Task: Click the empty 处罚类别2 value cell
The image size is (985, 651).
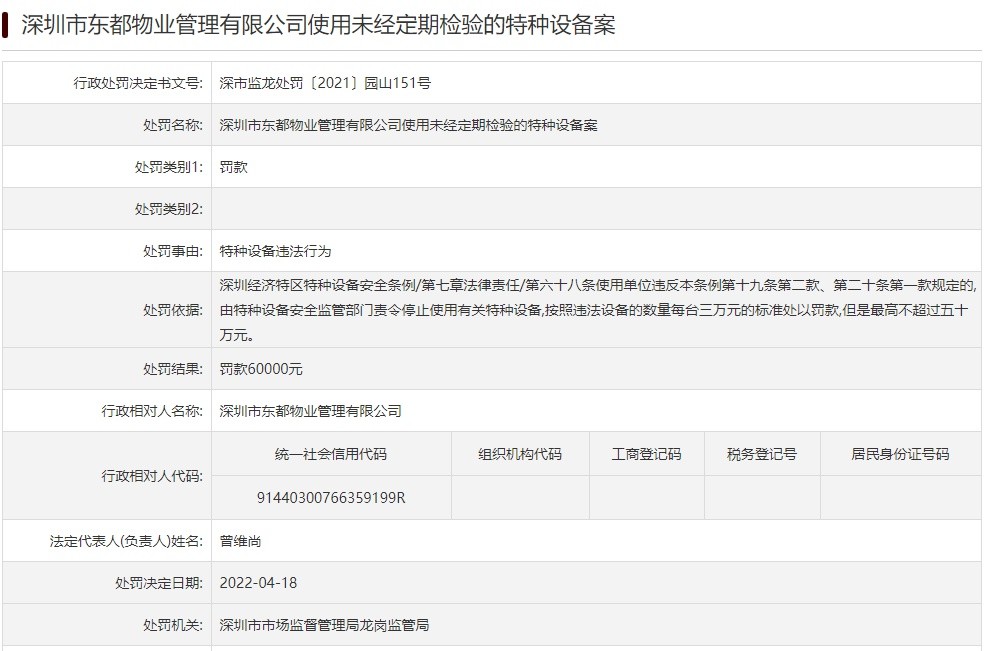Action: pos(596,209)
